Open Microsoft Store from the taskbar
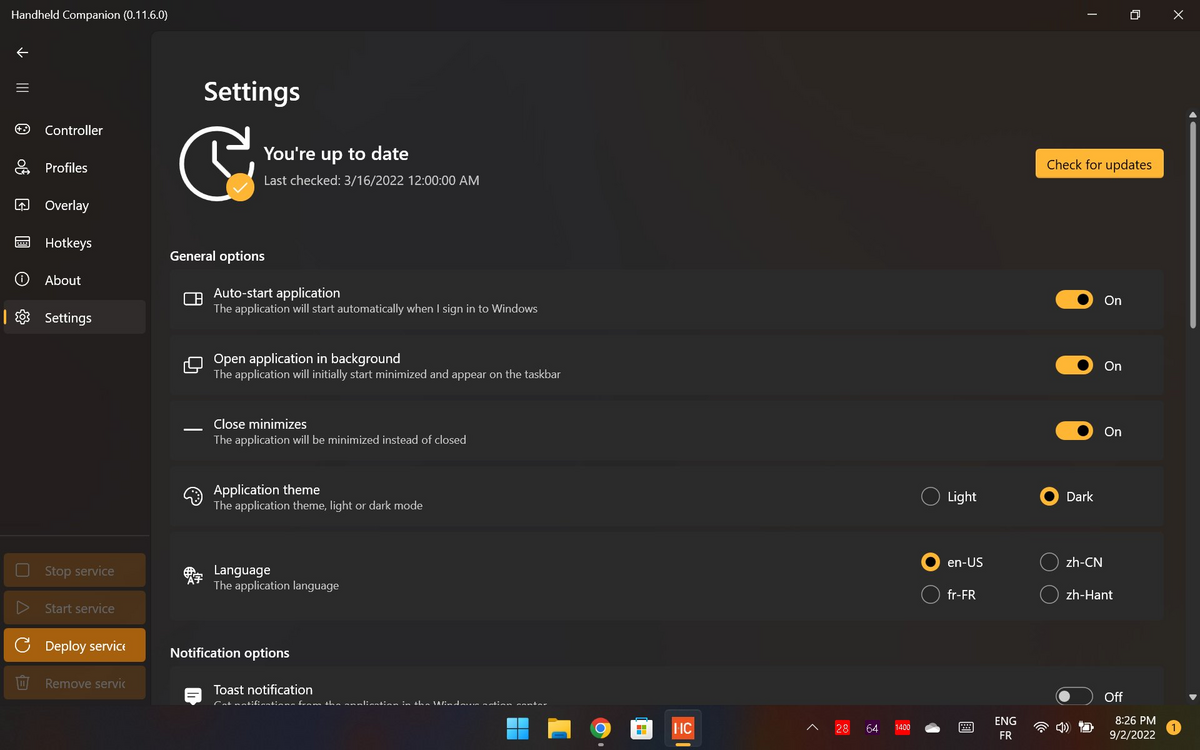Image resolution: width=1200 pixels, height=750 pixels. click(641, 728)
